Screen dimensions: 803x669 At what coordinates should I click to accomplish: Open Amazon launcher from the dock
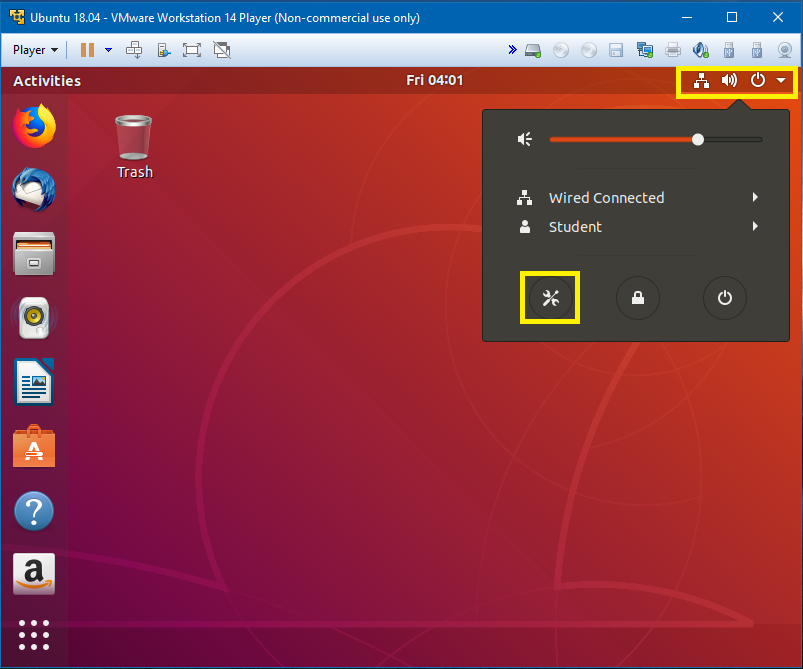click(x=34, y=574)
